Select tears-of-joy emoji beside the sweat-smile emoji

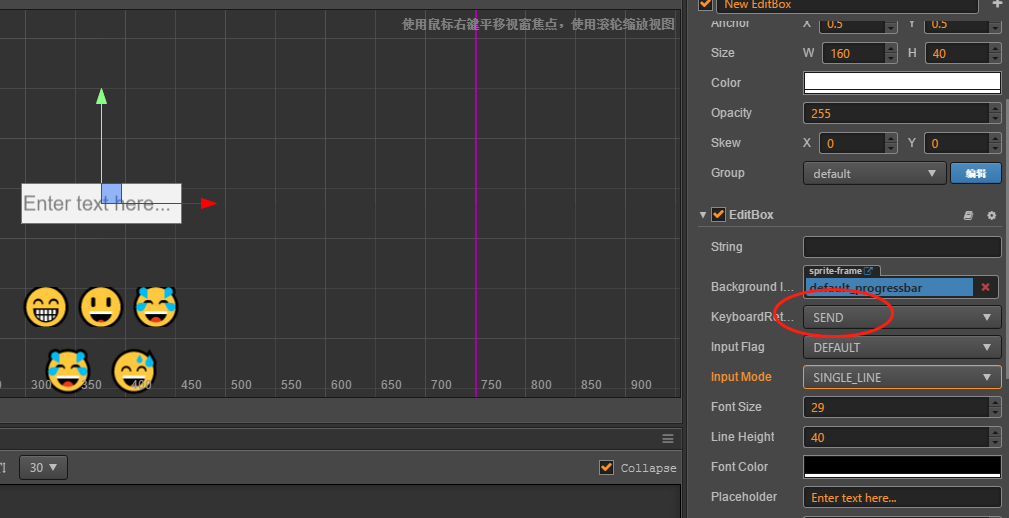(68, 371)
